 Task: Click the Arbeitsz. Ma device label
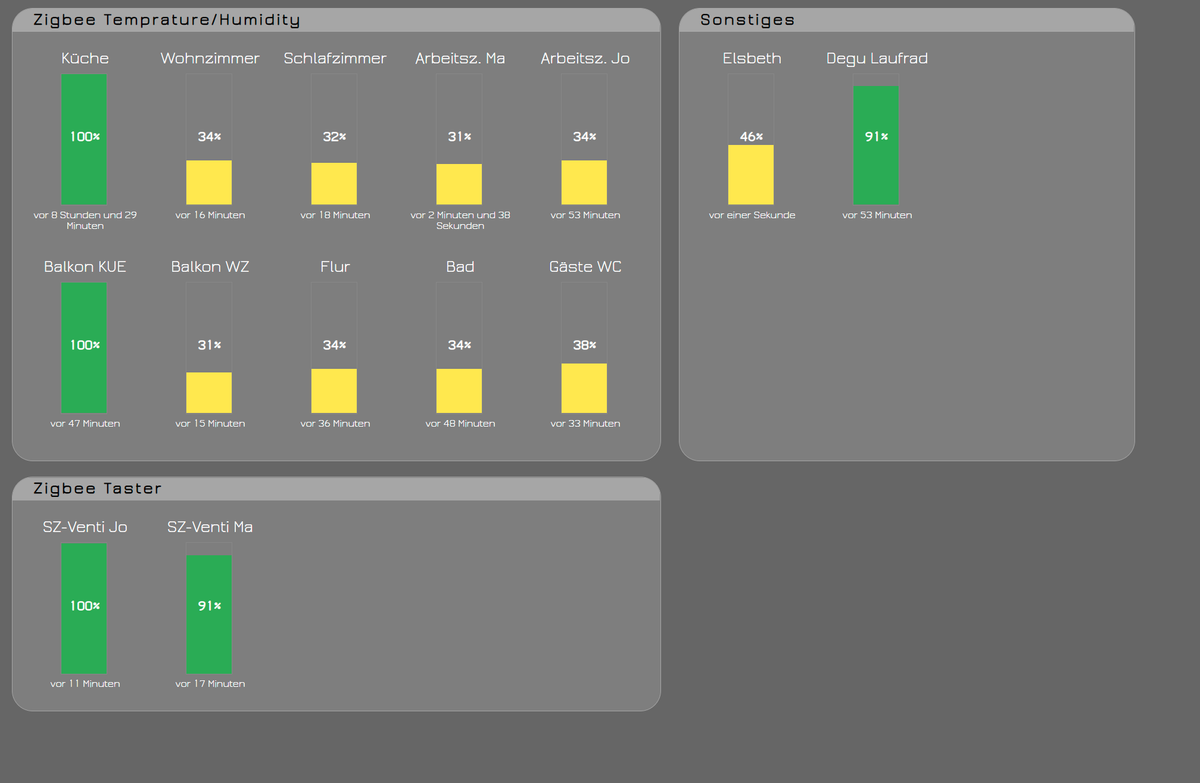tap(459, 58)
